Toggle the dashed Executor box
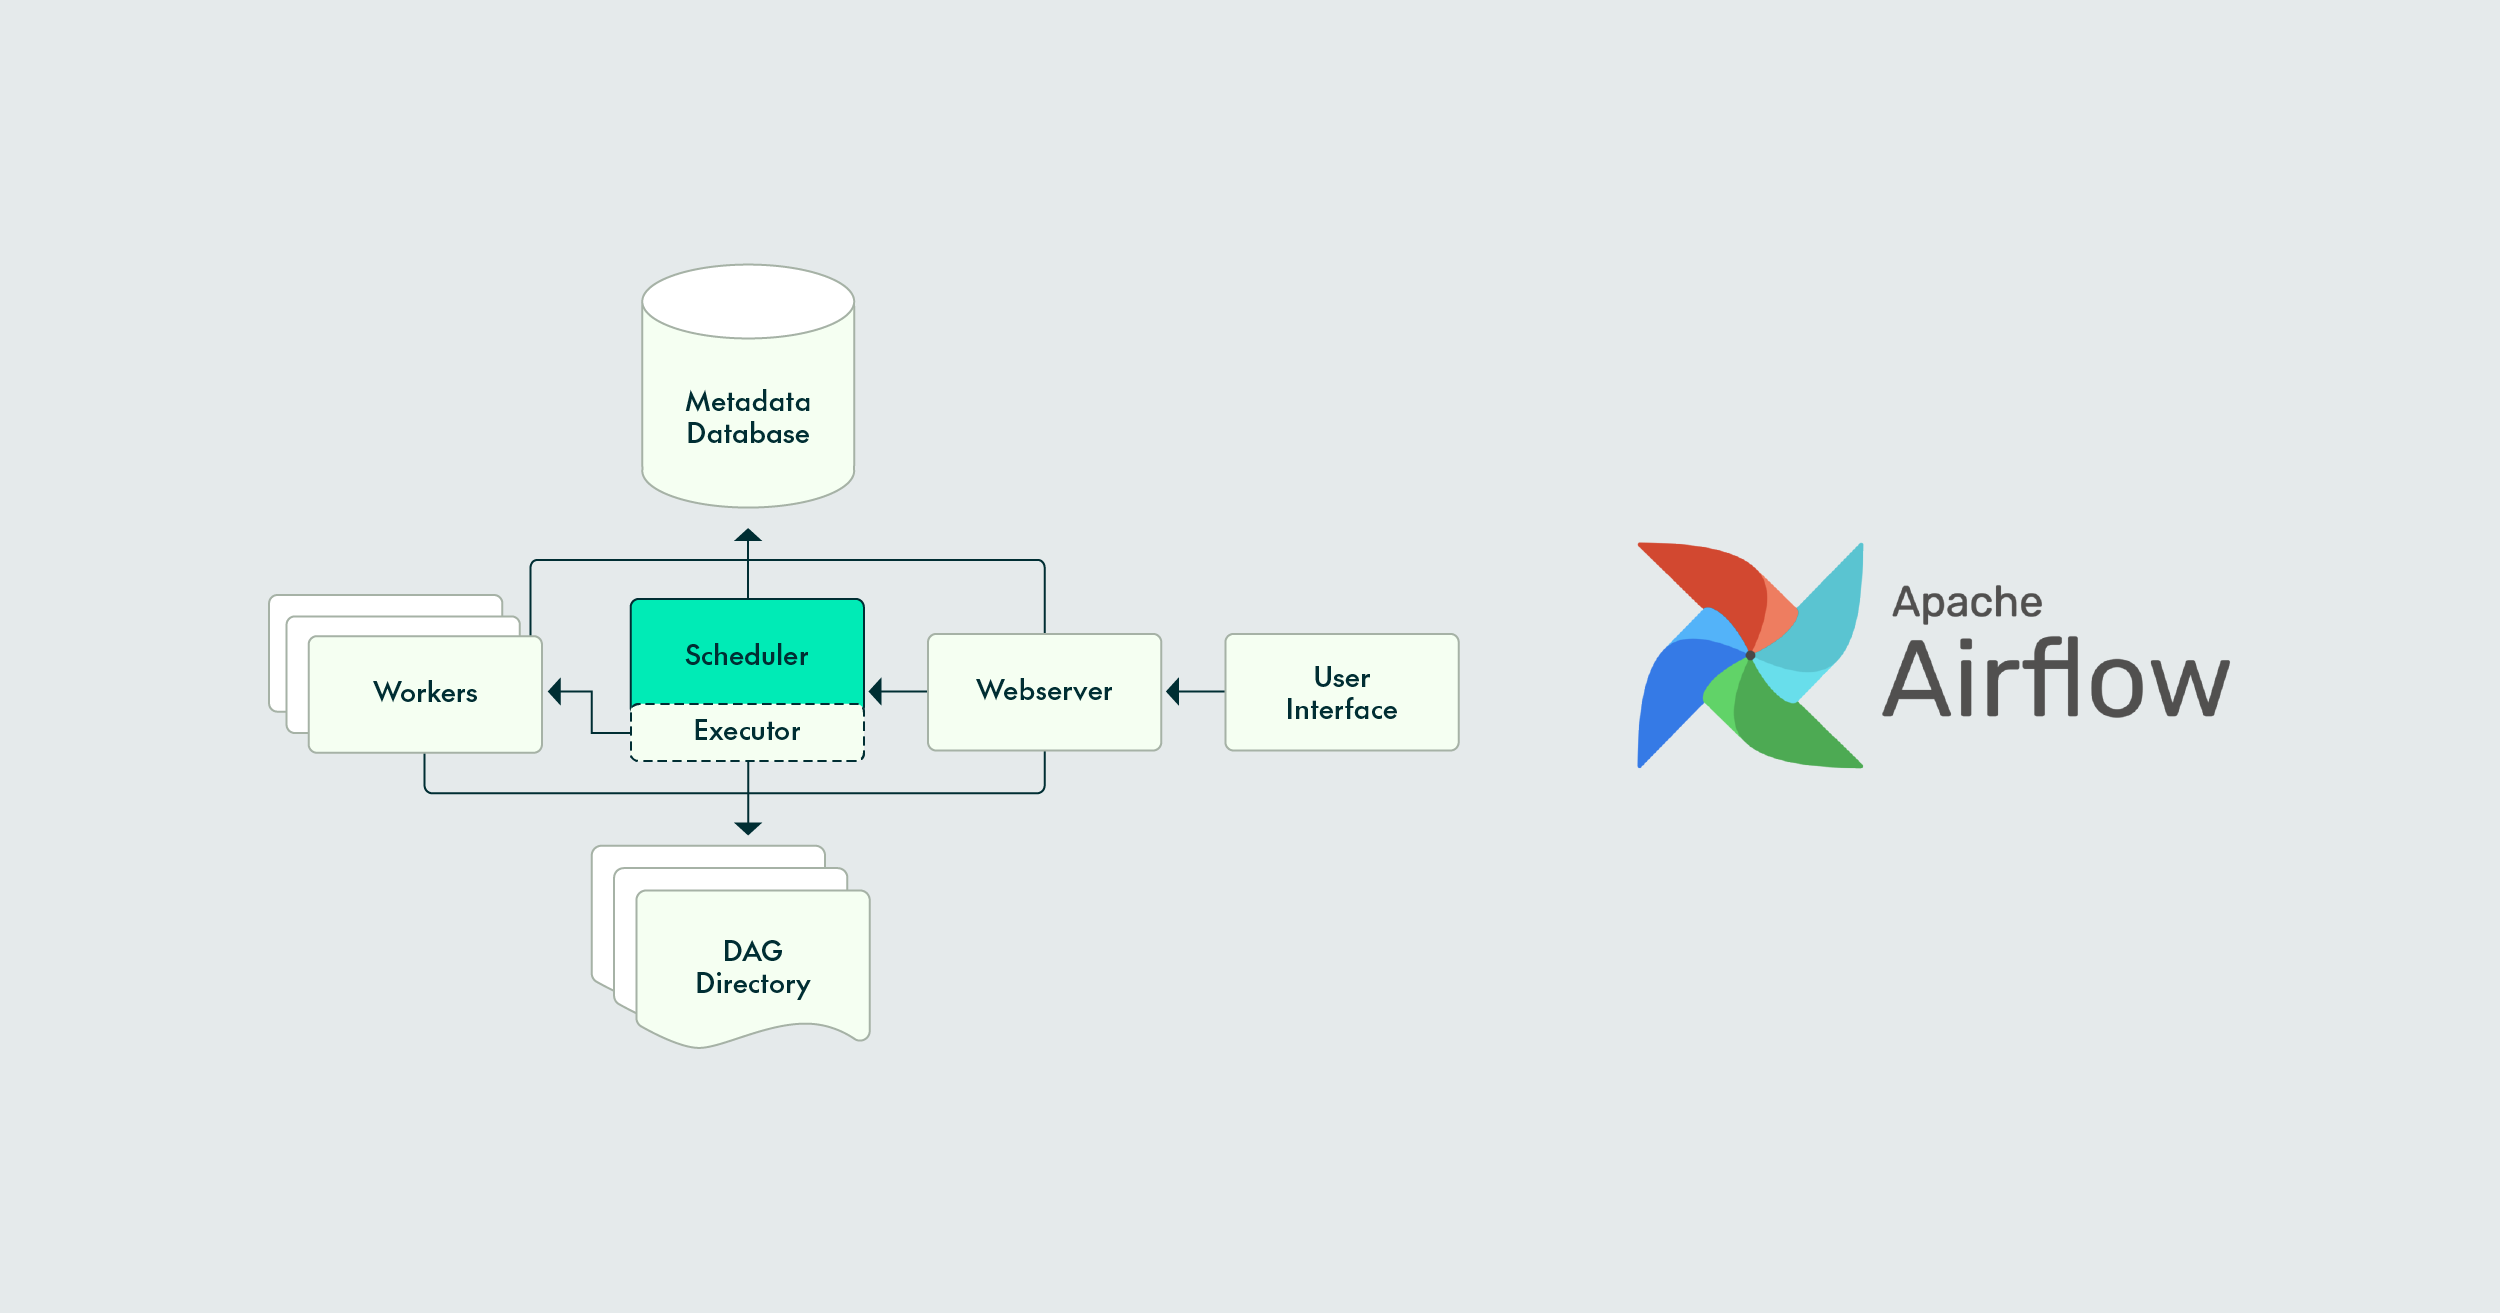Image resolution: width=2500 pixels, height=1313 pixels. click(746, 731)
